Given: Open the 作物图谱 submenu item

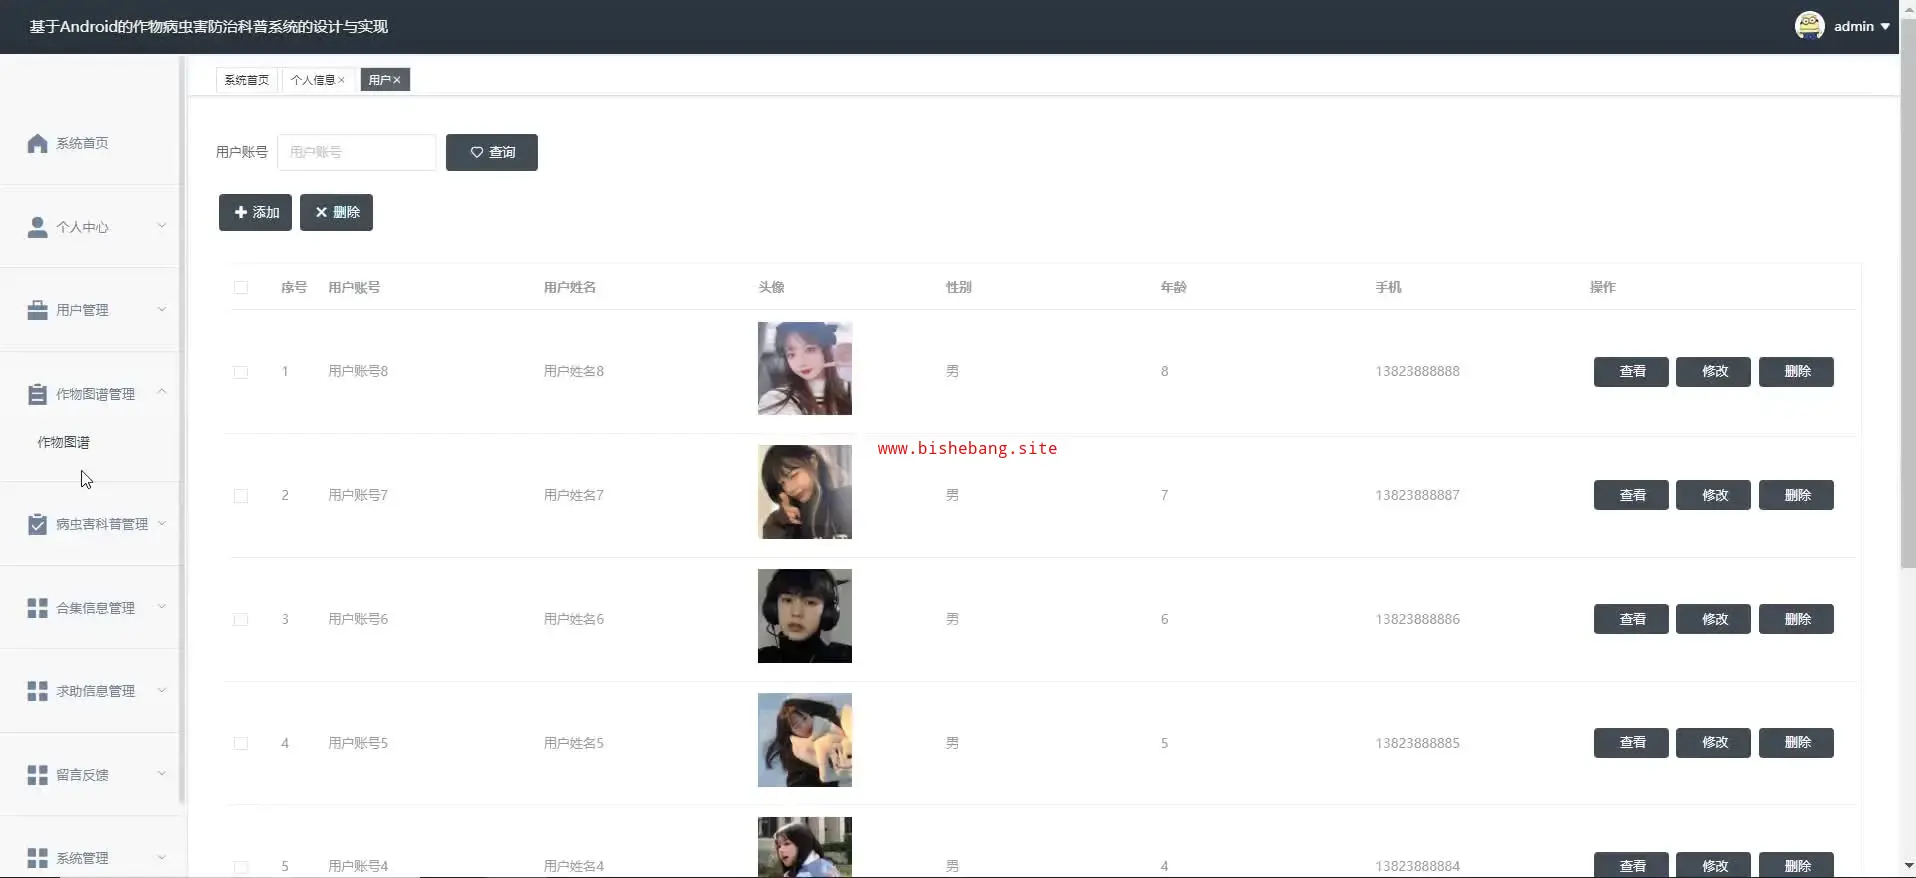Looking at the screenshot, I should (x=64, y=442).
